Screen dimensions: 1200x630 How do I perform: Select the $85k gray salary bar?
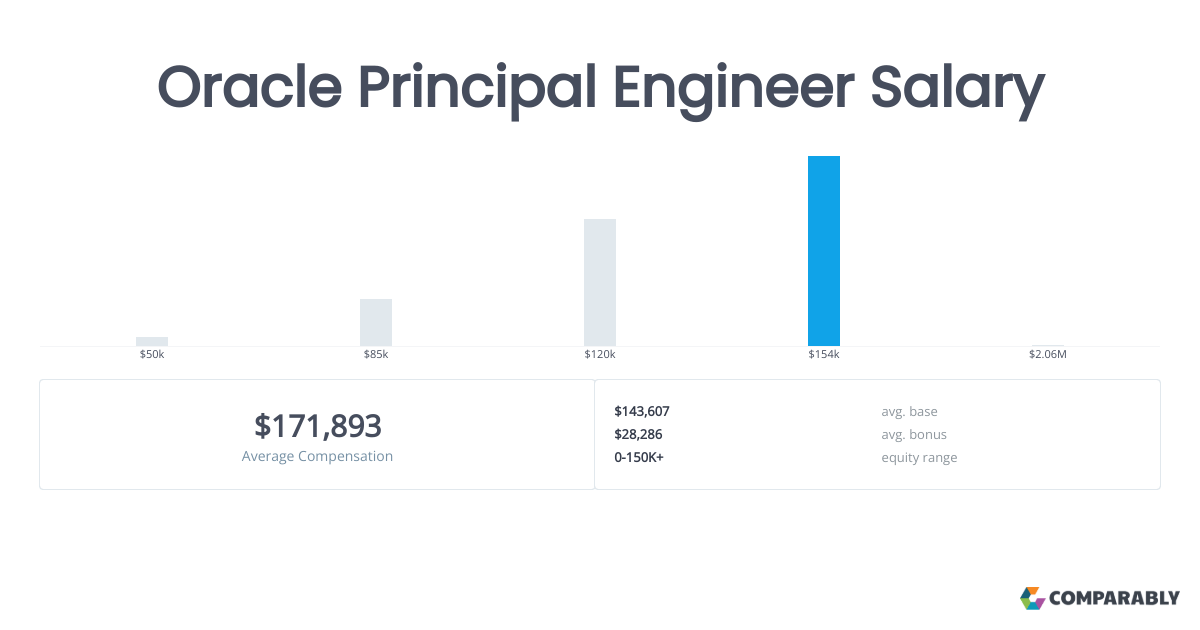coord(376,322)
